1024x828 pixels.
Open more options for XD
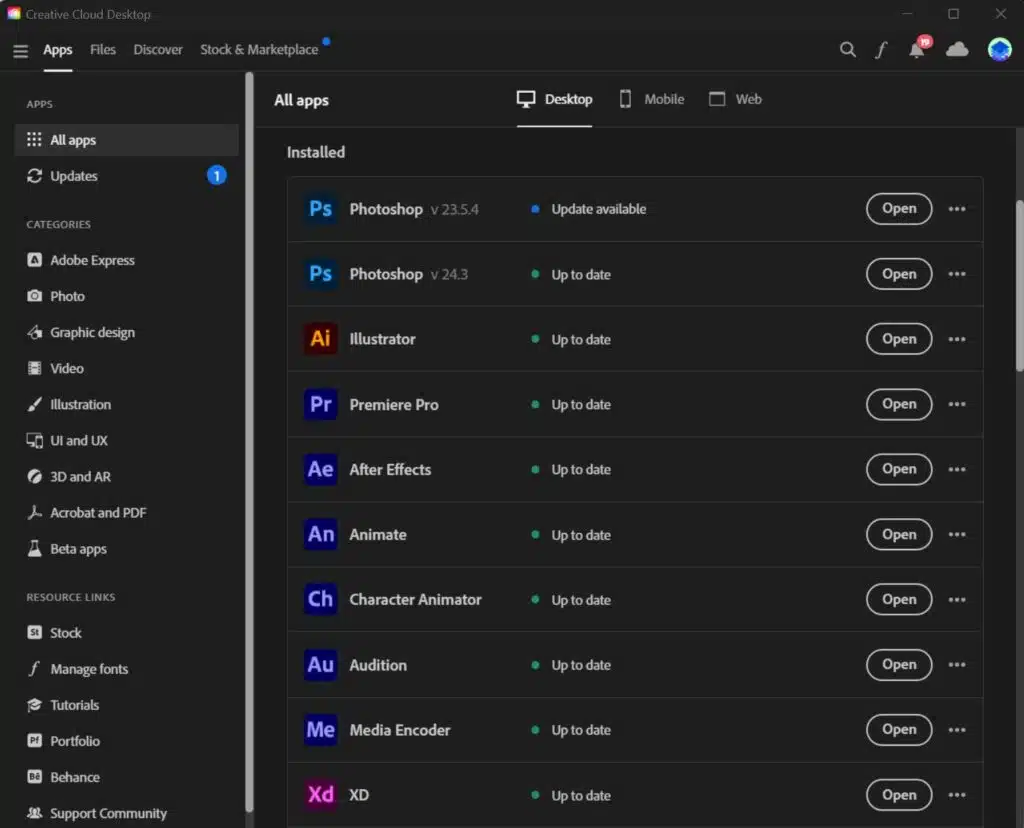point(956,795)
